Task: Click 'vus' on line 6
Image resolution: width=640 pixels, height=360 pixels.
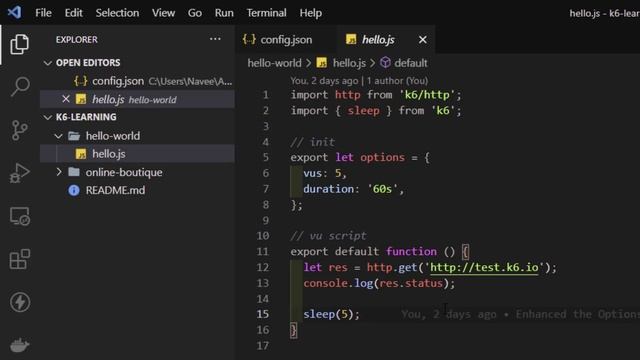Action: tap(313, 173)
